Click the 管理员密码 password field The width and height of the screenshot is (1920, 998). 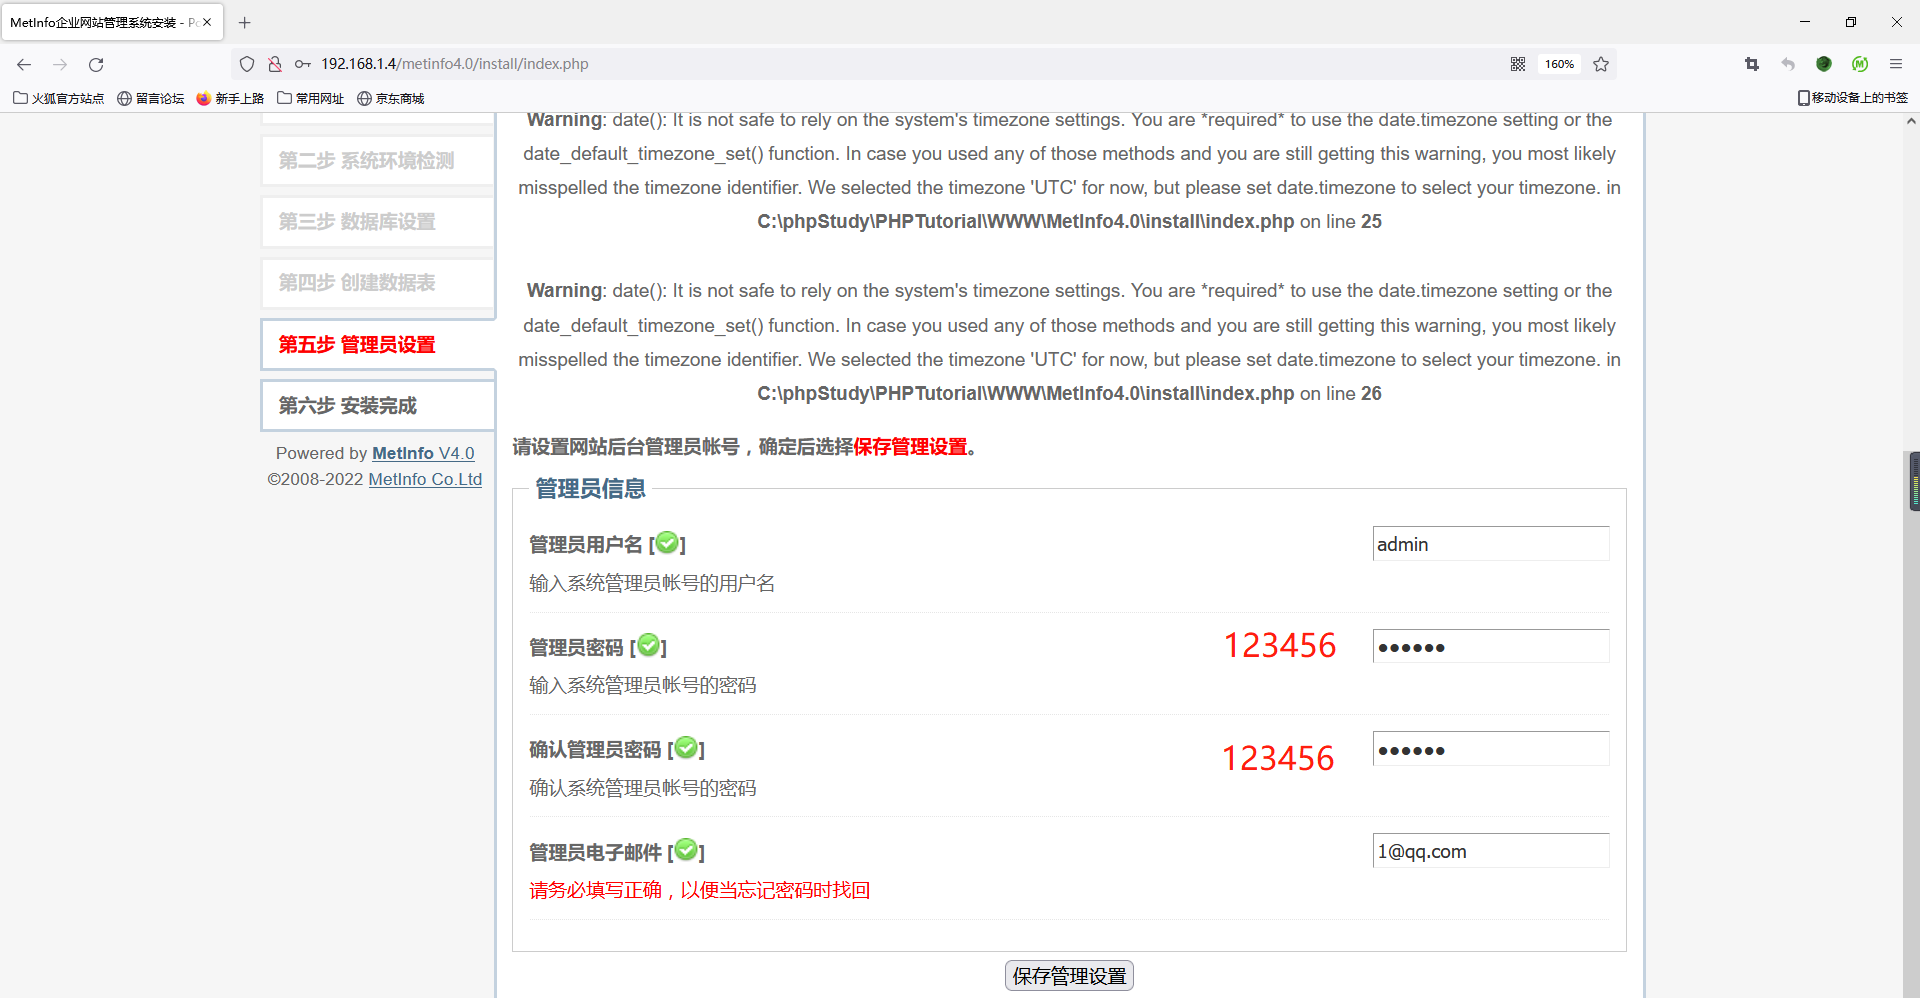coord(1491,646)
